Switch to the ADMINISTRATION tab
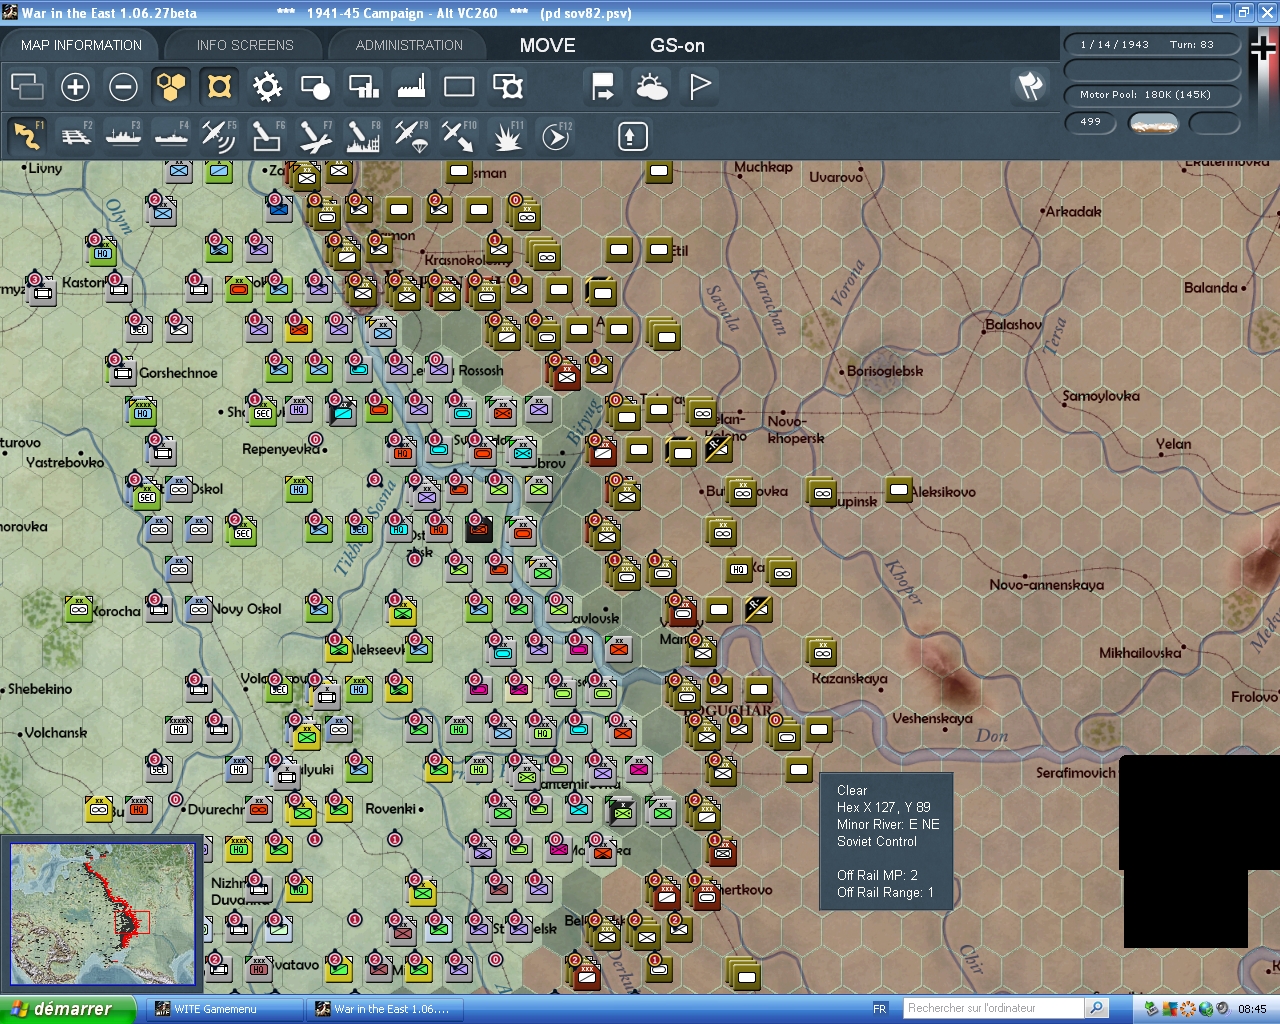1280x1024 pixels. 409,45
